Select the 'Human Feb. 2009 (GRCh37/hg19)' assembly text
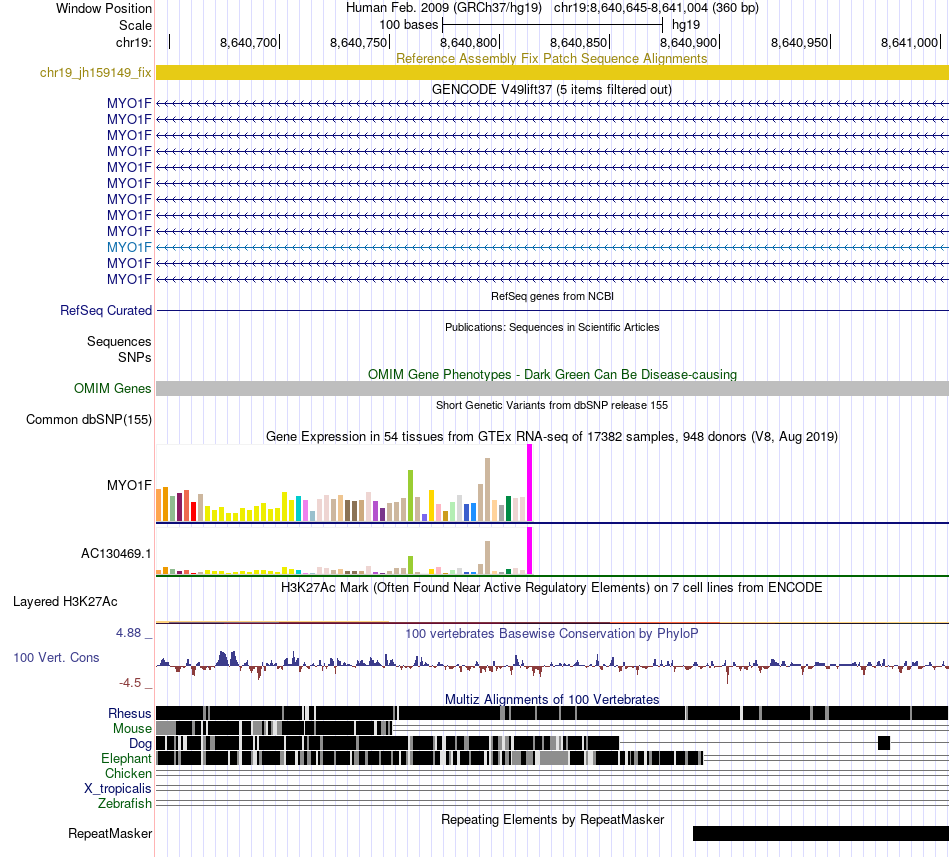This screenshot has width=950, height=857. (445, 8)
